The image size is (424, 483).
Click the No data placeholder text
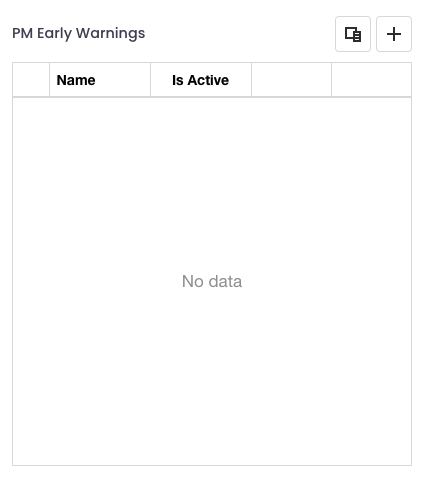coord(212,281)
